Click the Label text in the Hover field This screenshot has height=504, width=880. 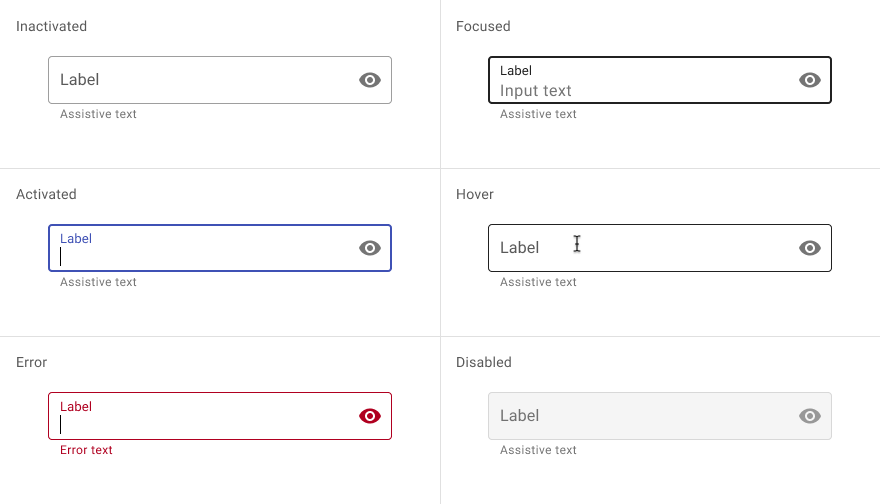point(520,248)
